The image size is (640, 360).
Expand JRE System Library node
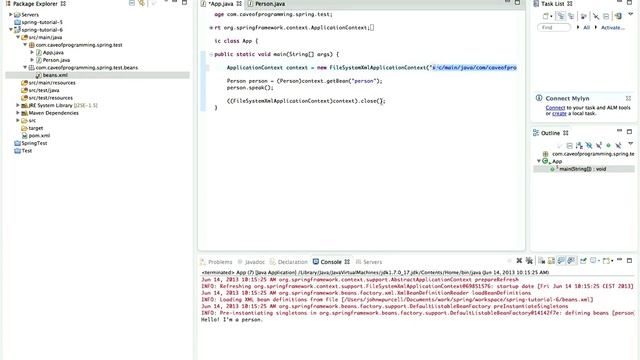tap(18, 105)
